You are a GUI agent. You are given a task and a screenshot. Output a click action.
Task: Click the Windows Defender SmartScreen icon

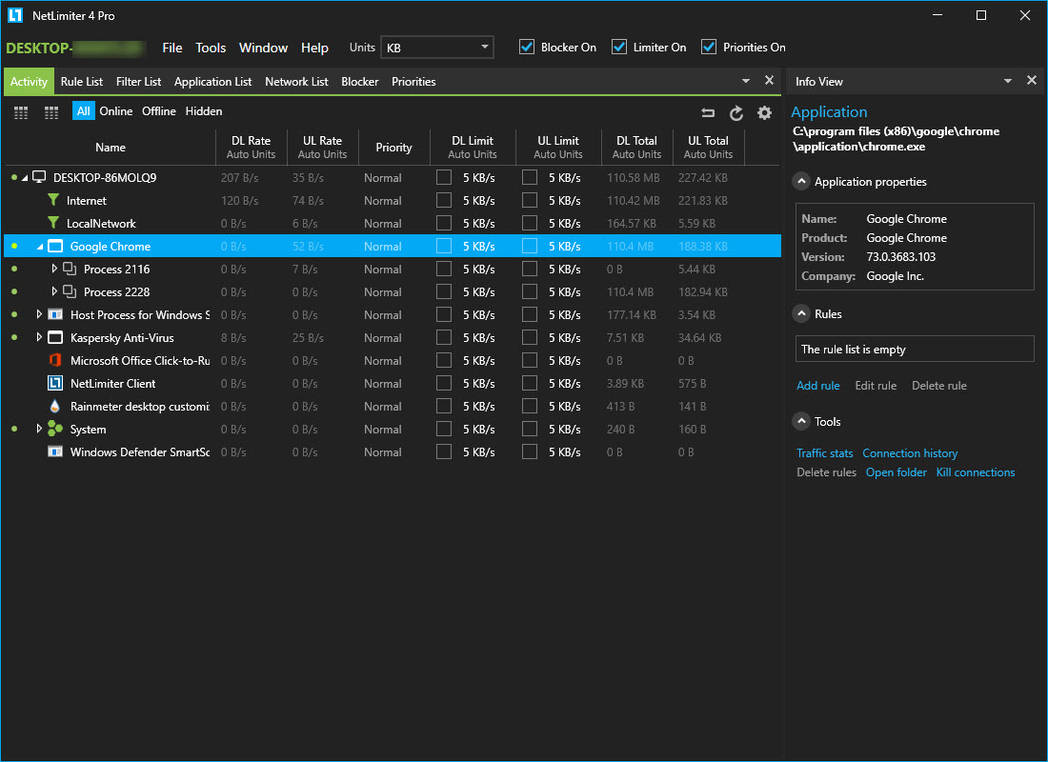point(55,452)
